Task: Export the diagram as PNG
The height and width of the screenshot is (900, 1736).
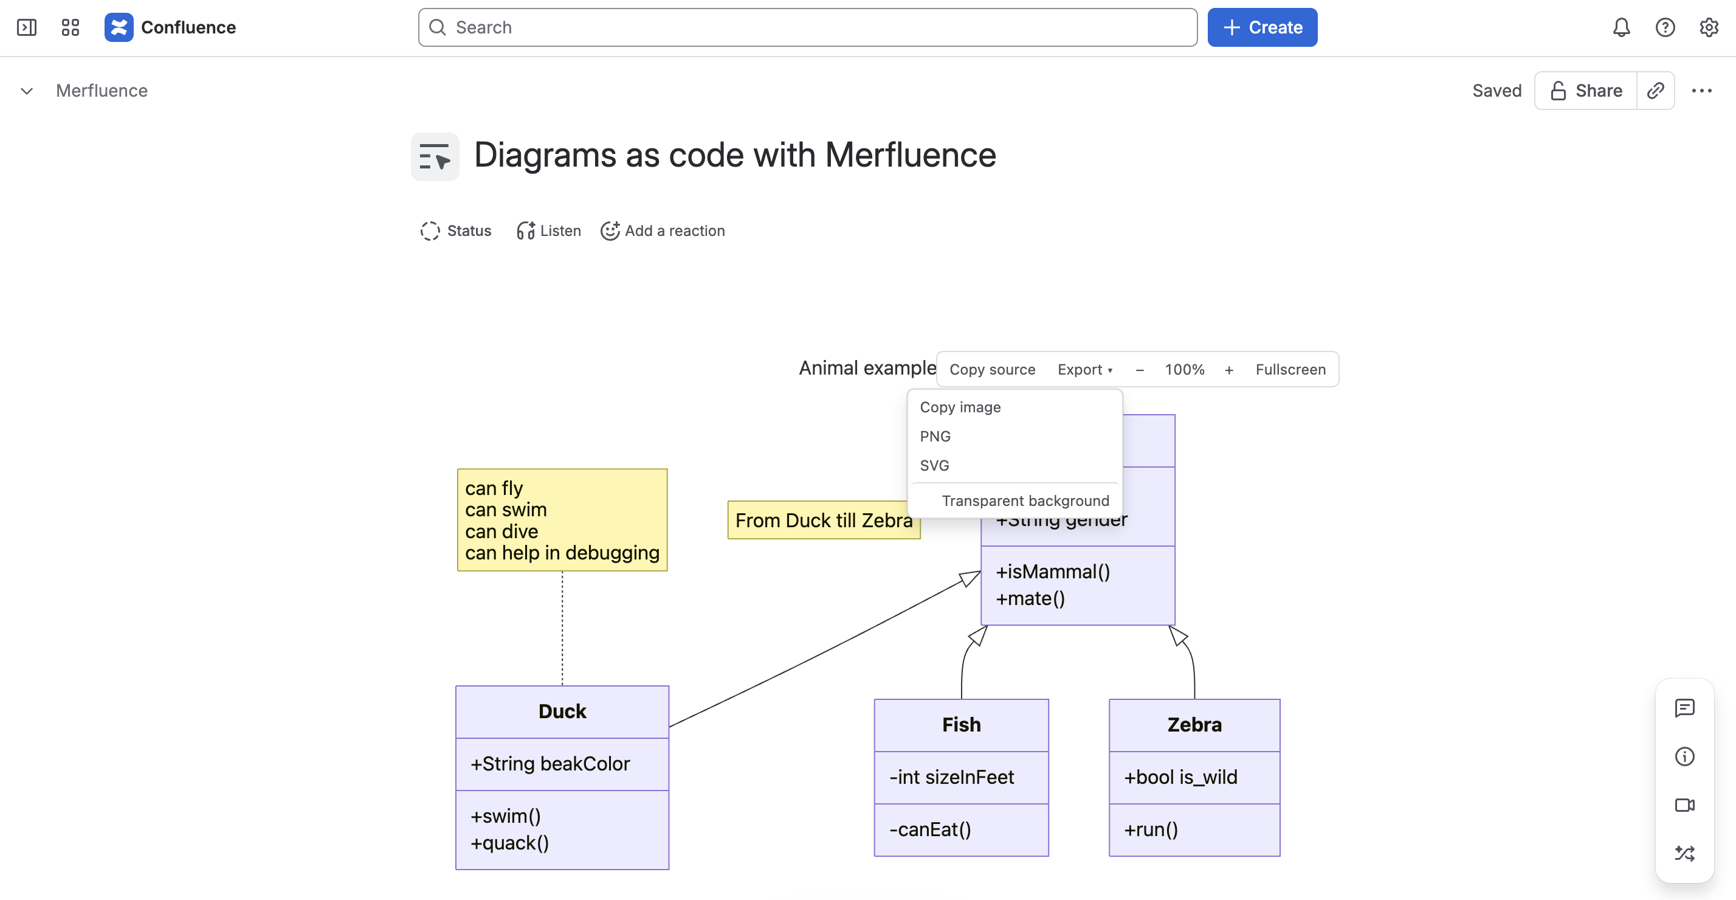Action: tap(1015, 436)
